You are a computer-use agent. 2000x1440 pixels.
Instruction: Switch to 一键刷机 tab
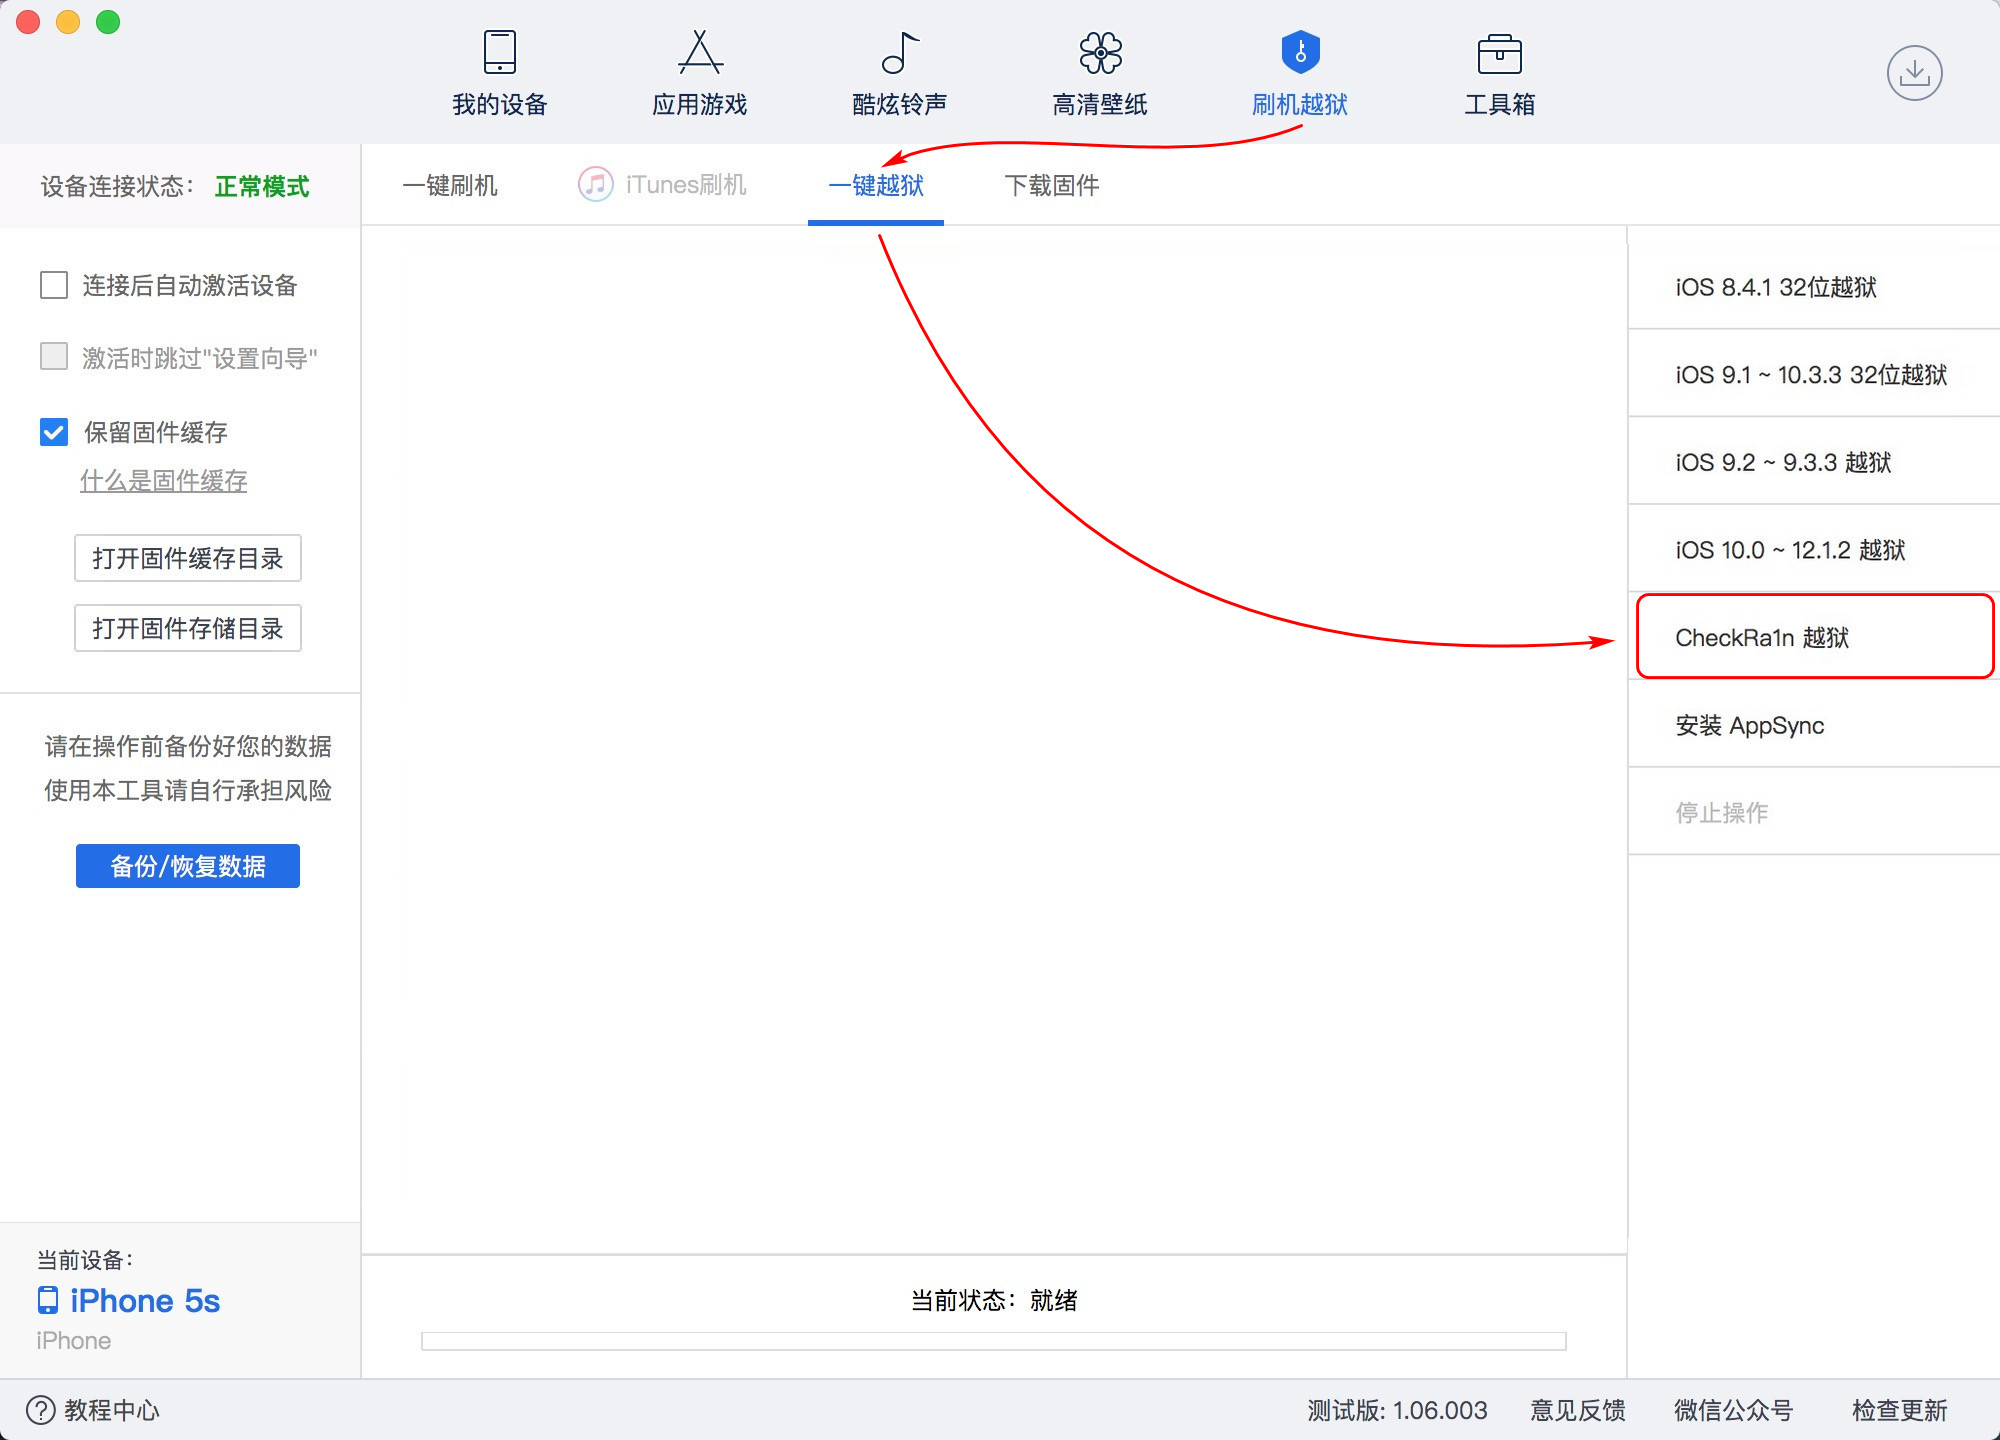[x=450, y=185]
